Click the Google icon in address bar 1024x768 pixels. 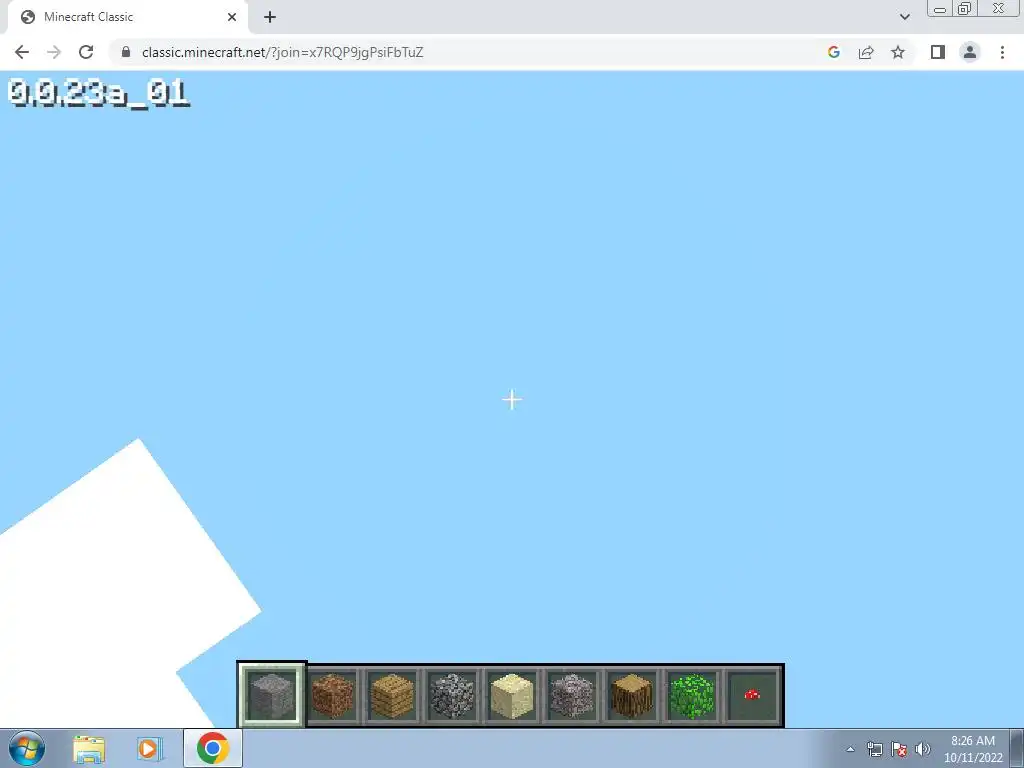[833, 52]
